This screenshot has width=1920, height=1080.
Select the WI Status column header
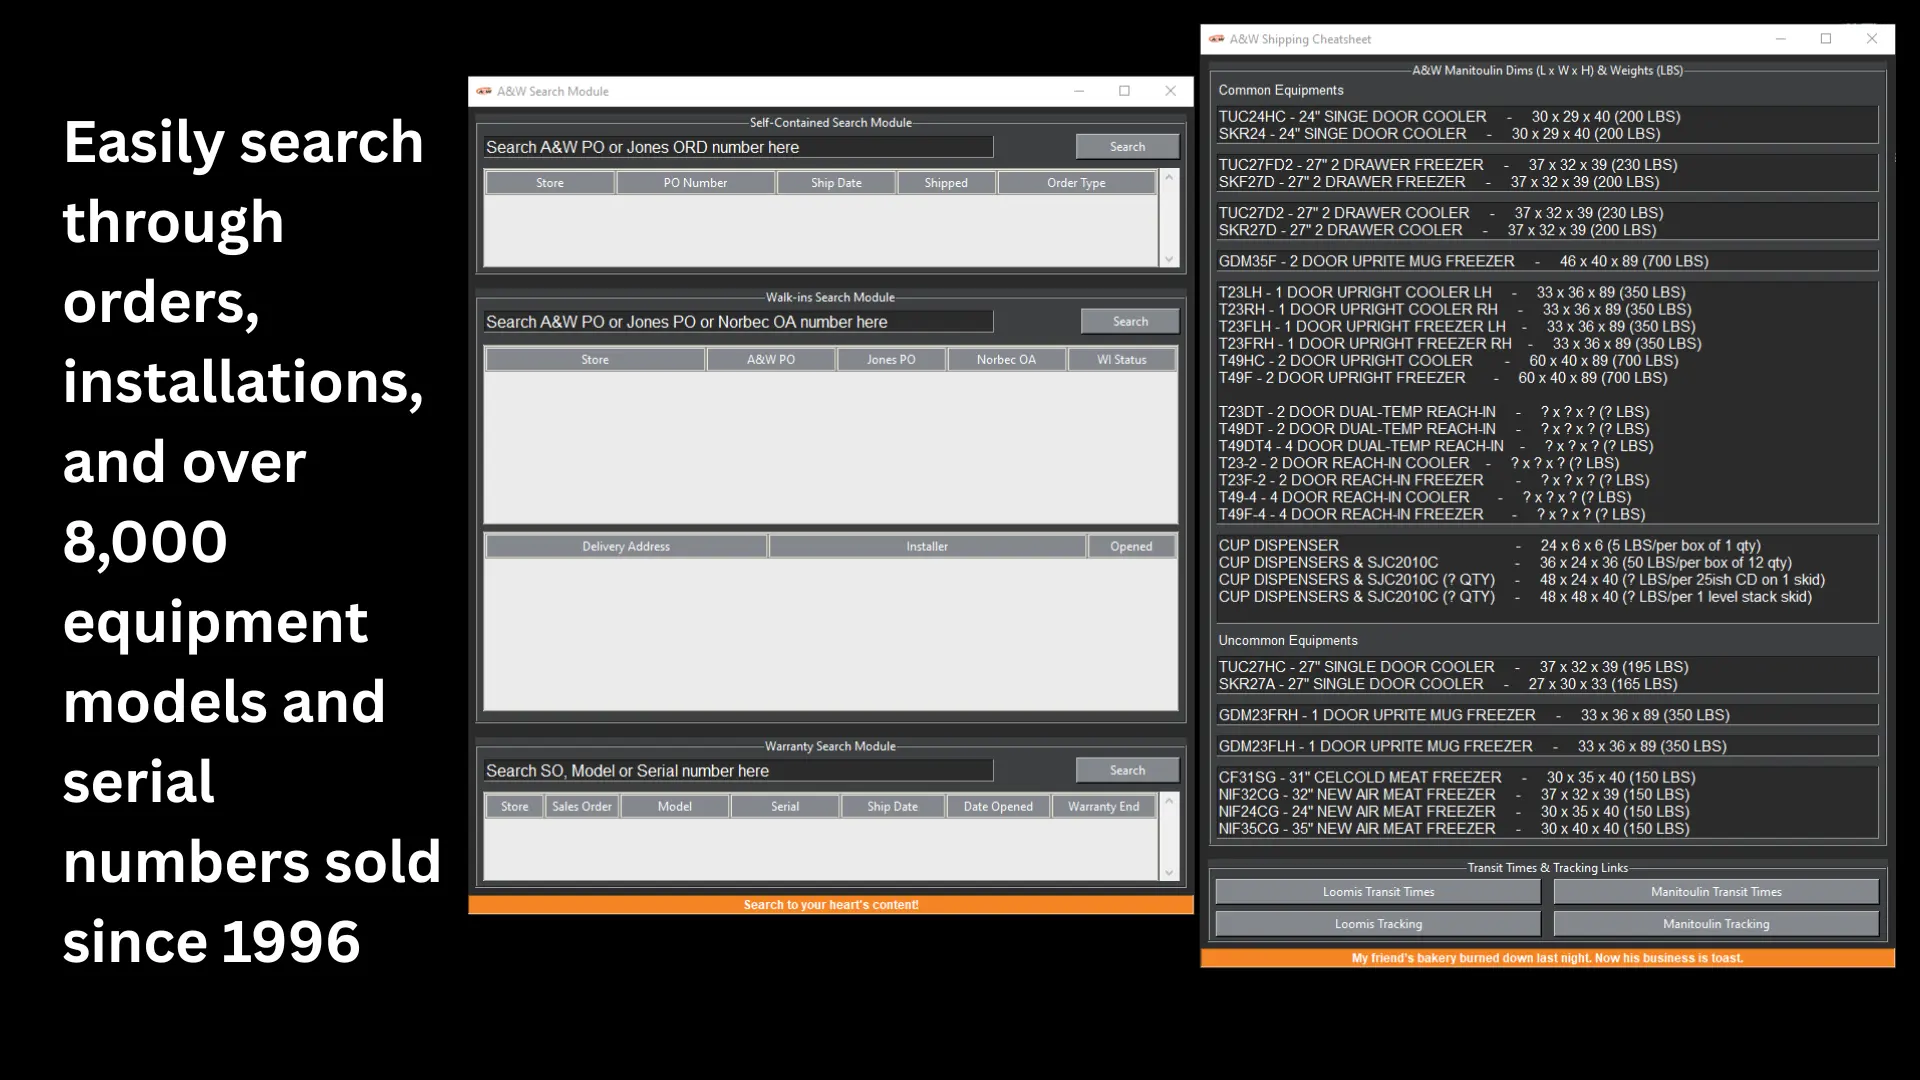1122,359
